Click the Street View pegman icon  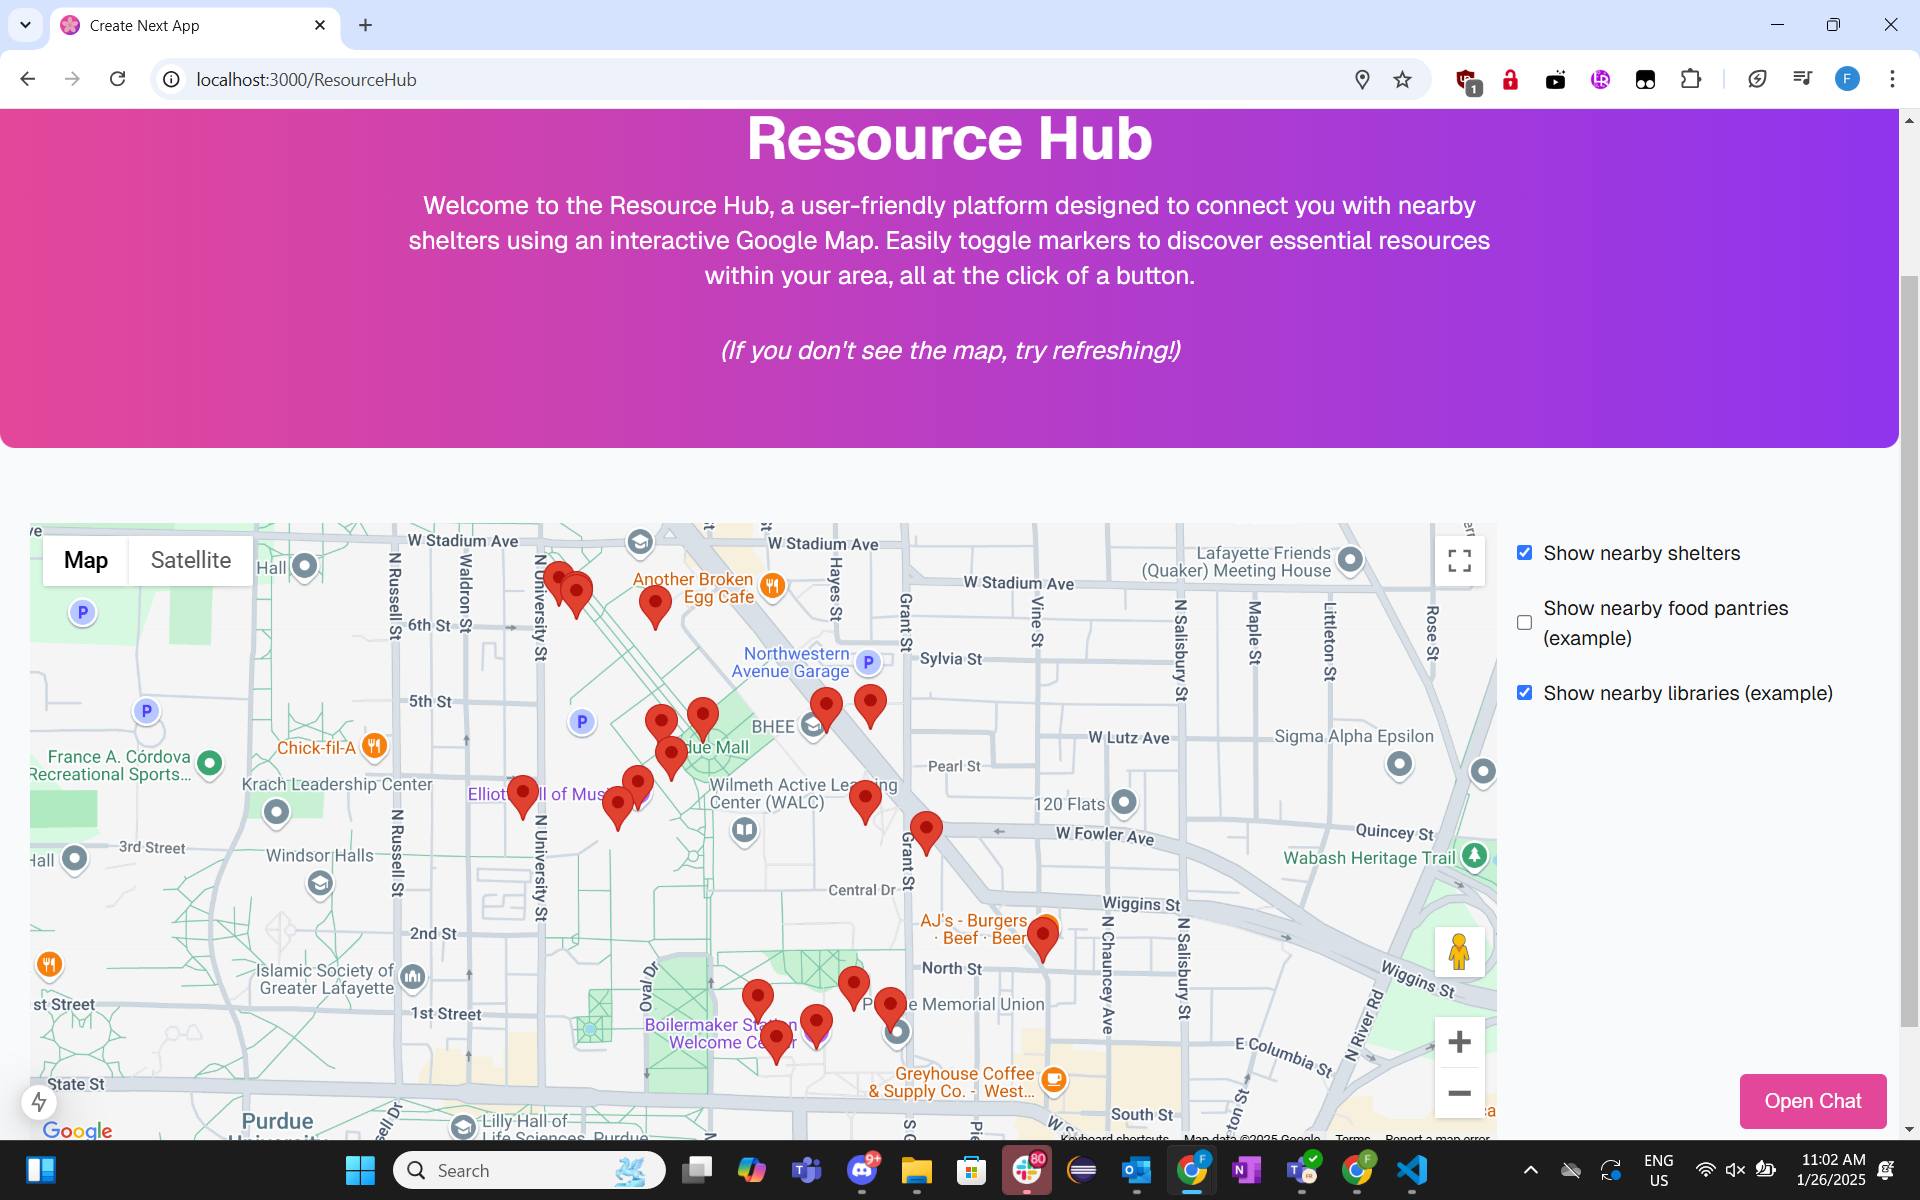pyautogui.click(x=1459, y=951)
